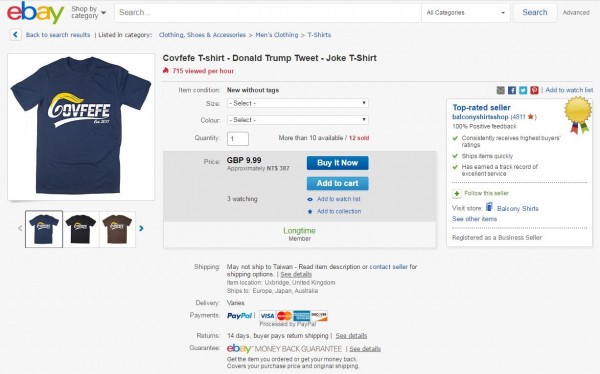Share listing on Twitter icon

tap(523, 90)
